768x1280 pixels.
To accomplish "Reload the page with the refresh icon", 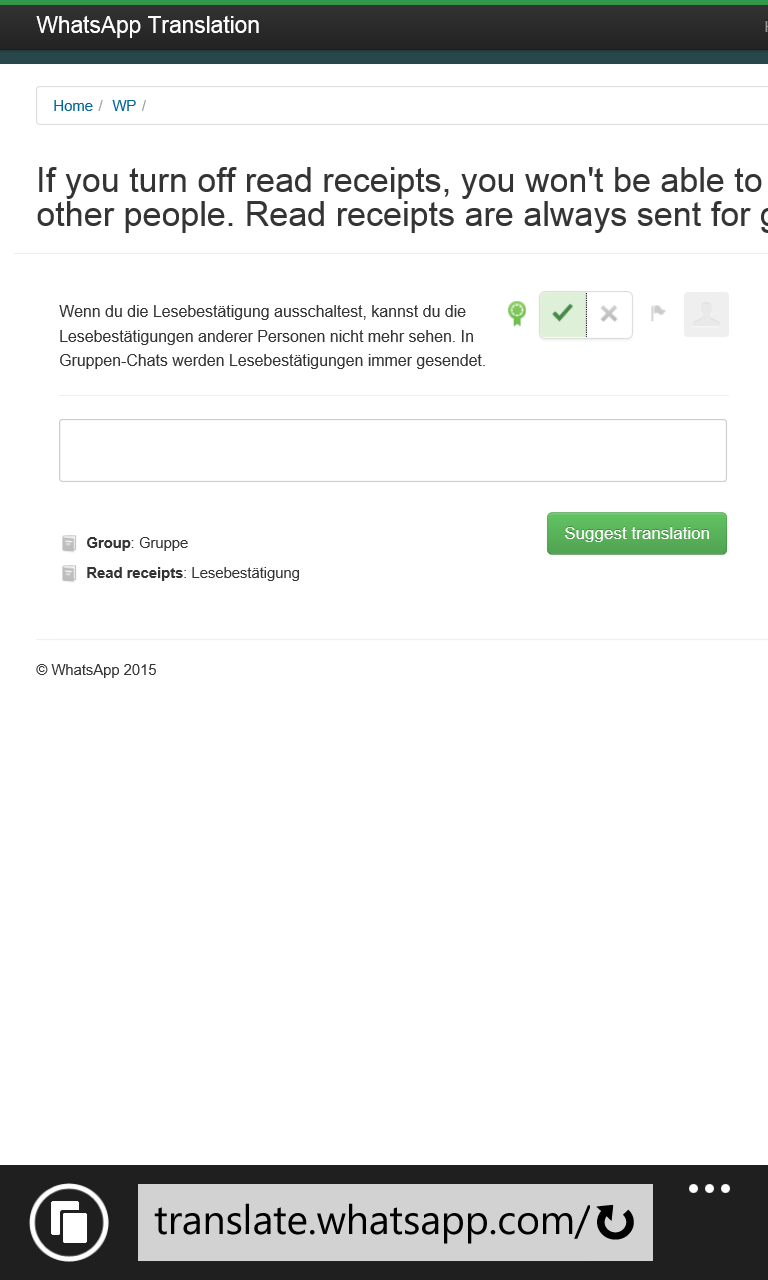I will point(615,1222).
